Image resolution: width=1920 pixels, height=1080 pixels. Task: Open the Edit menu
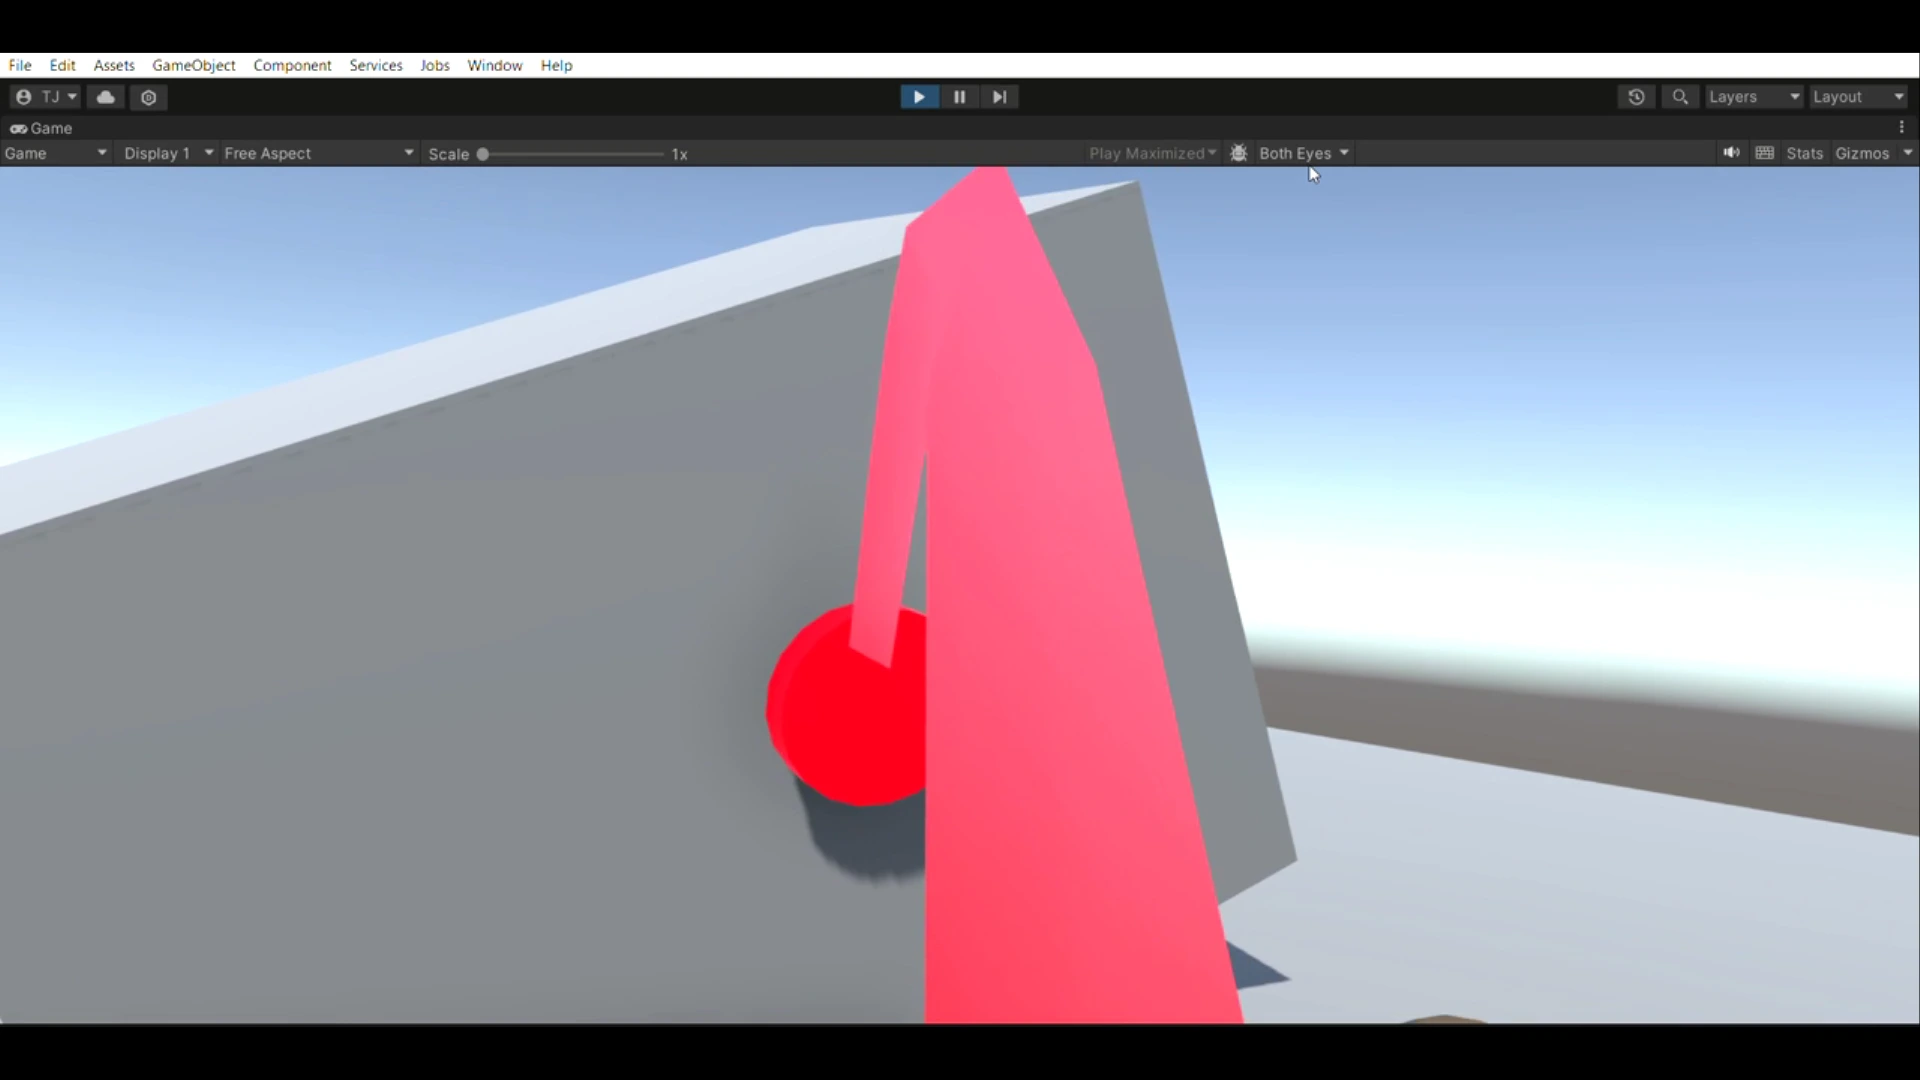coord(62,65)
